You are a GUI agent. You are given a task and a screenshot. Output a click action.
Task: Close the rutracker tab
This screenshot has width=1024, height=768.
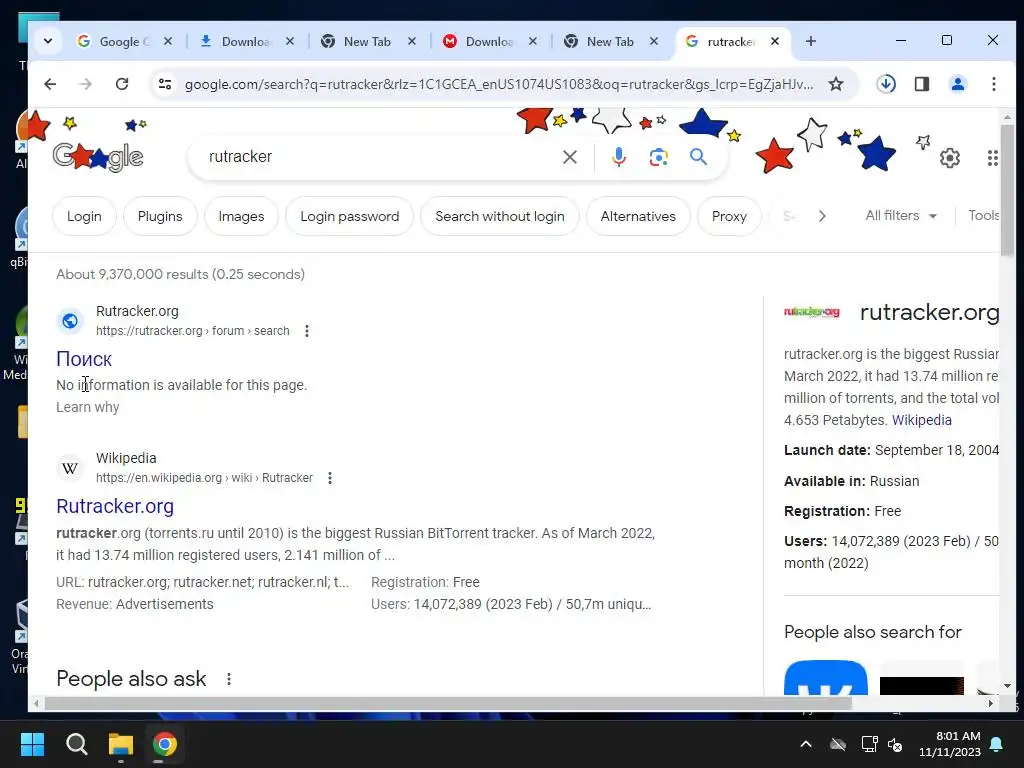[x=775, y=41]
